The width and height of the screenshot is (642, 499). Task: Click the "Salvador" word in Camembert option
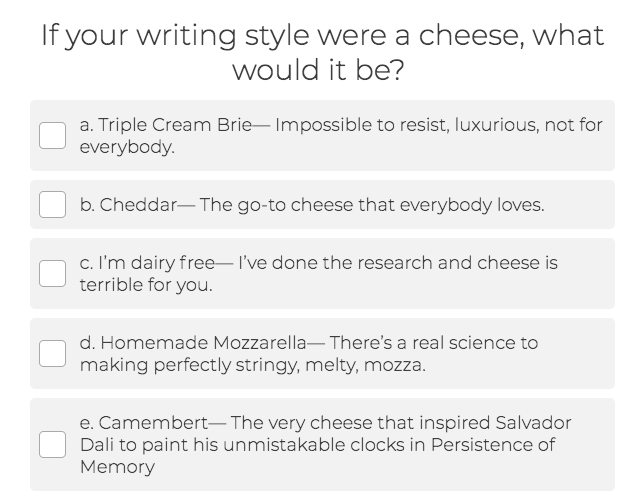(x=533, y=422)
